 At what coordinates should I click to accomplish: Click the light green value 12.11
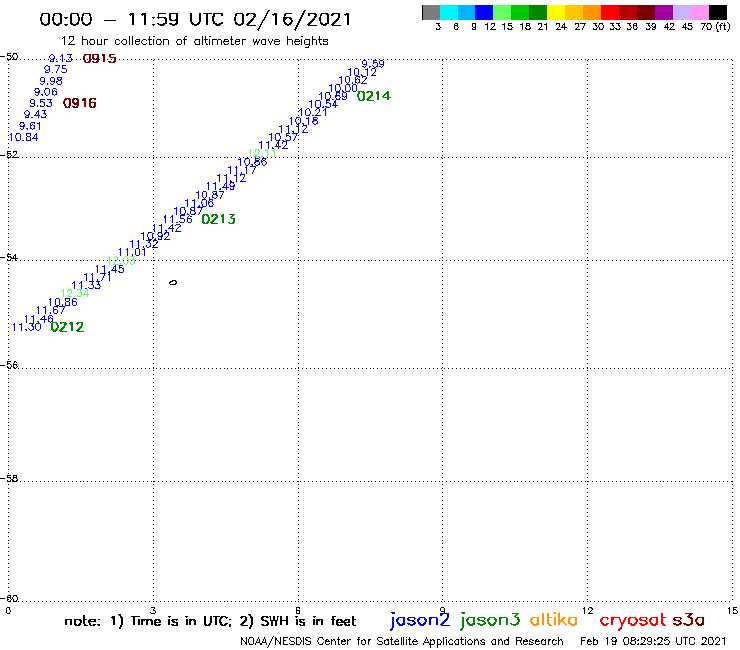pos(262,153)
